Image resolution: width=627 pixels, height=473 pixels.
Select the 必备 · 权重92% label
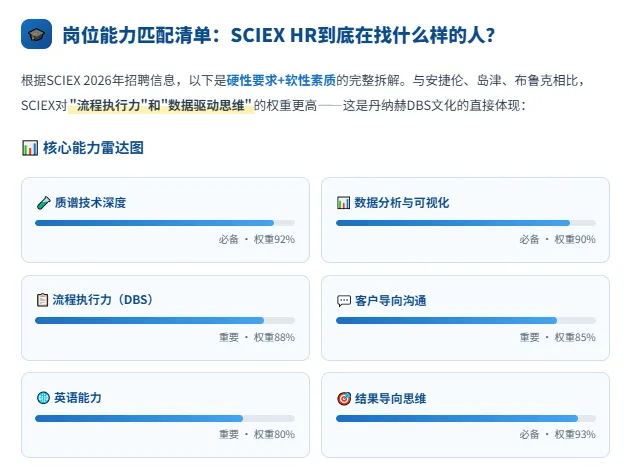point(257,239)
